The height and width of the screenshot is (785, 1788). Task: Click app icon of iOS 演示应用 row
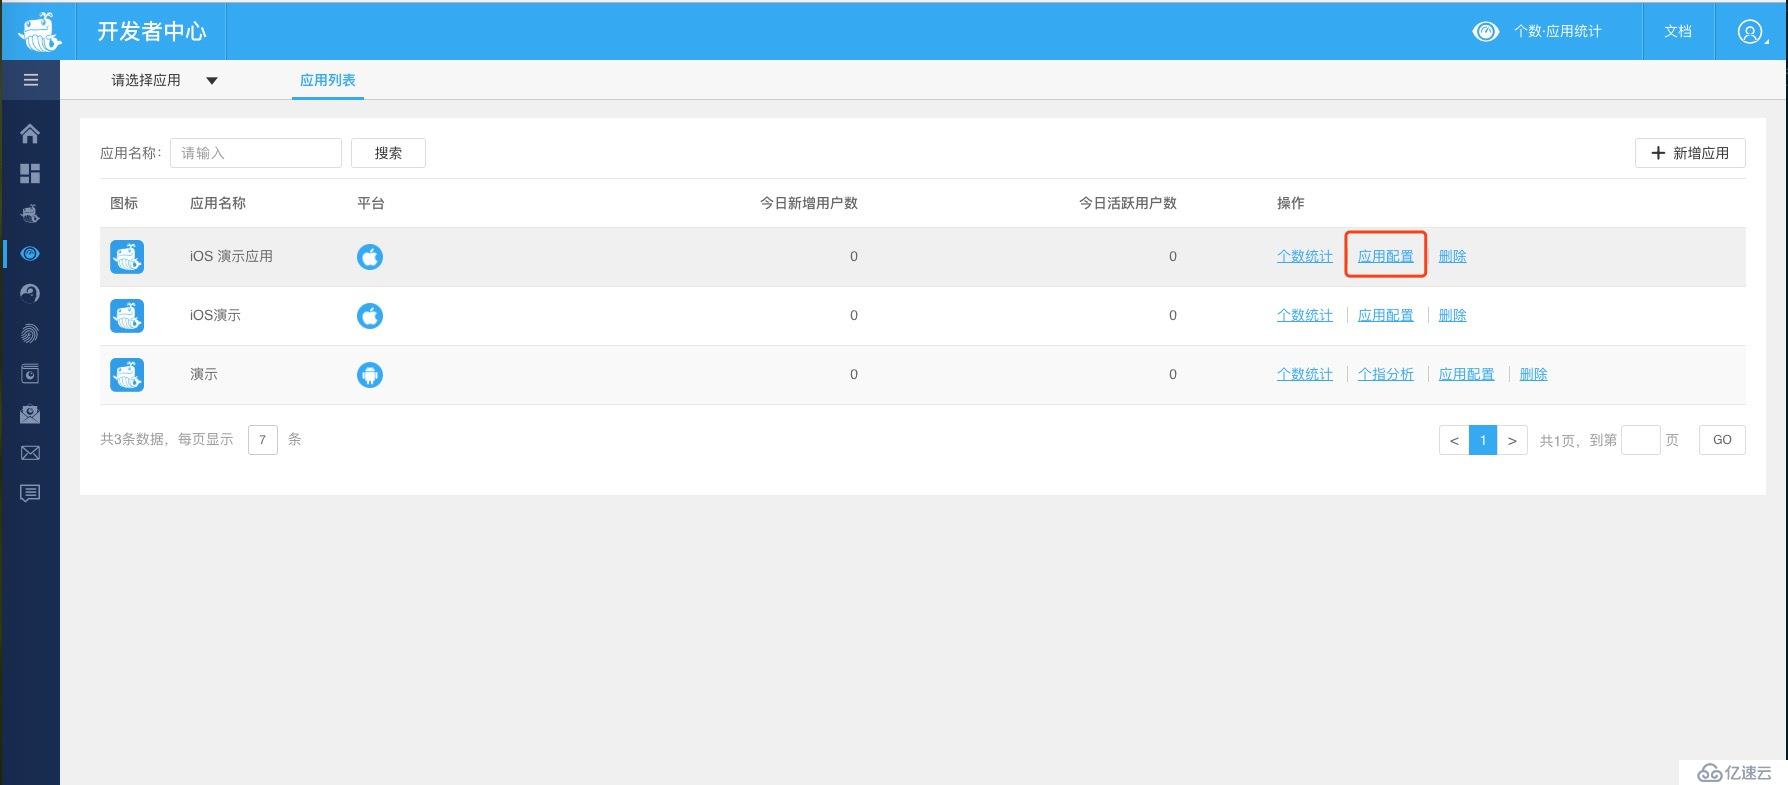(127, 257)
